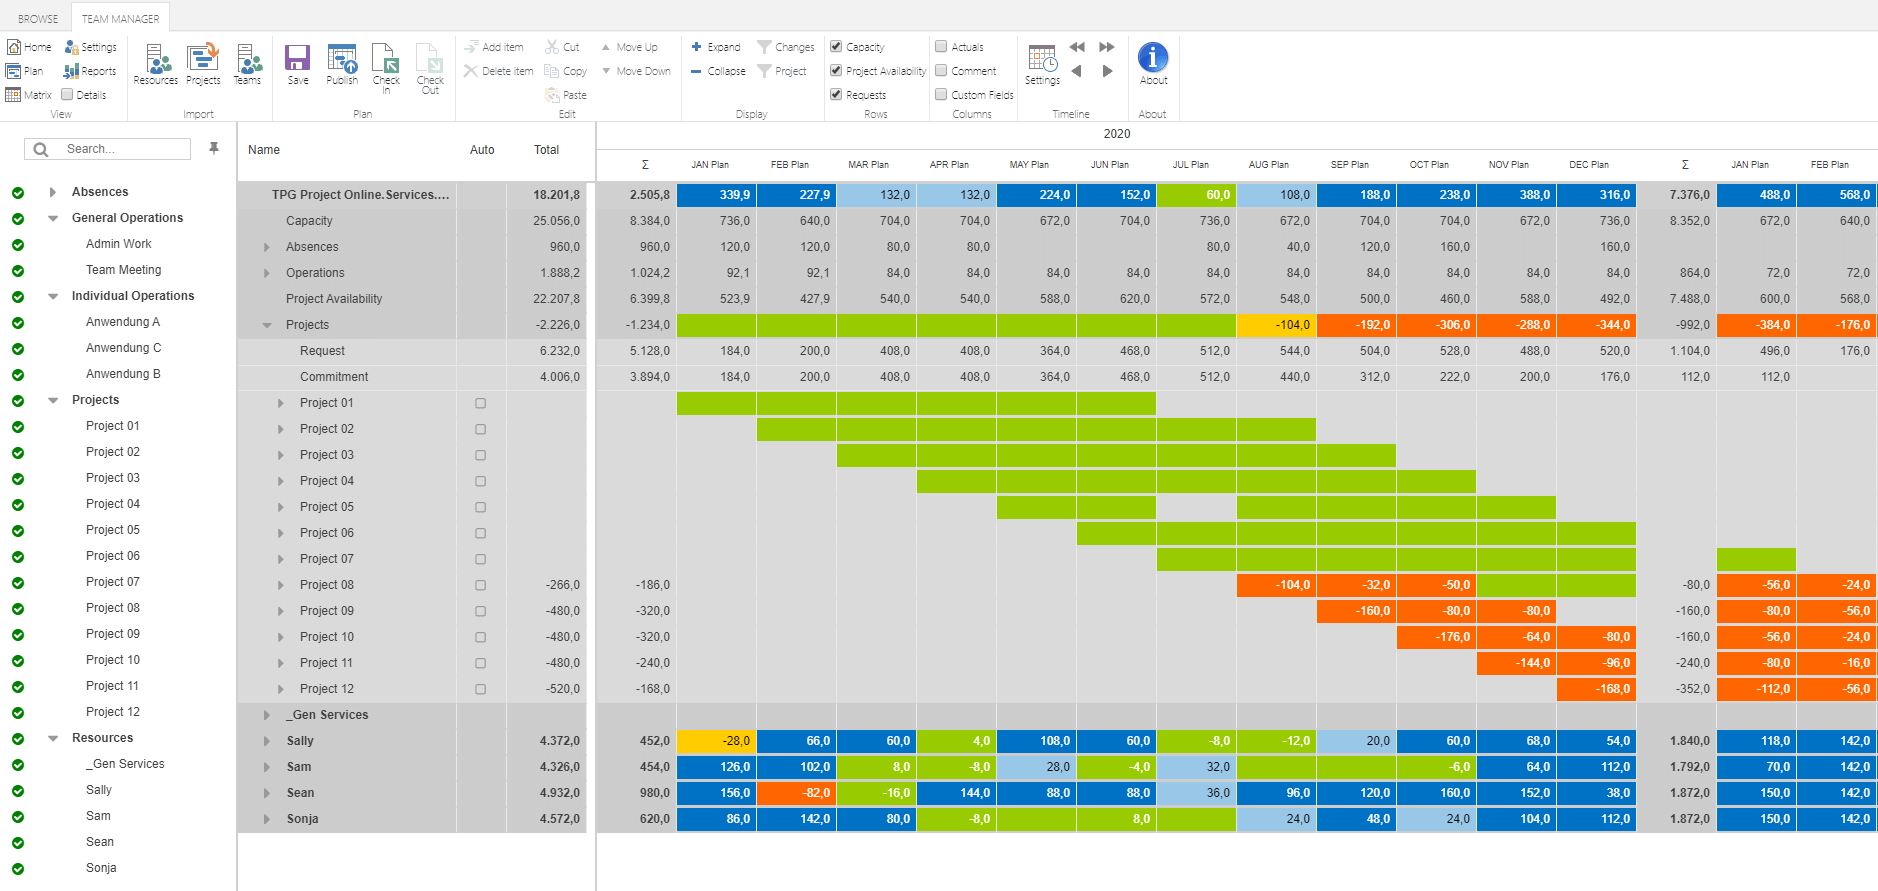Click the Check In icon
This screenshot has height=891, width=1878.
386,62
